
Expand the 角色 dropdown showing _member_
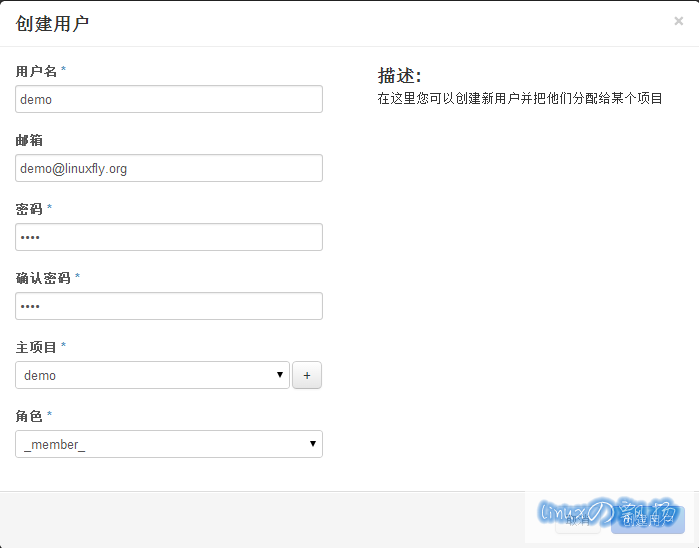tap(168, 445)
